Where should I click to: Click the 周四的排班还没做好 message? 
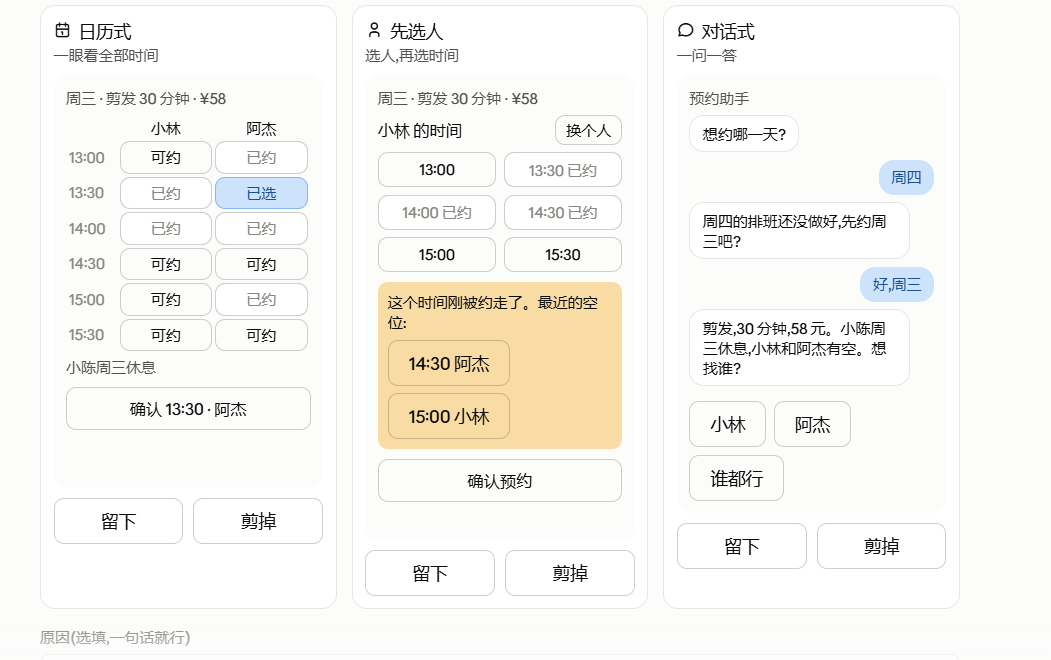coord(799,230)
